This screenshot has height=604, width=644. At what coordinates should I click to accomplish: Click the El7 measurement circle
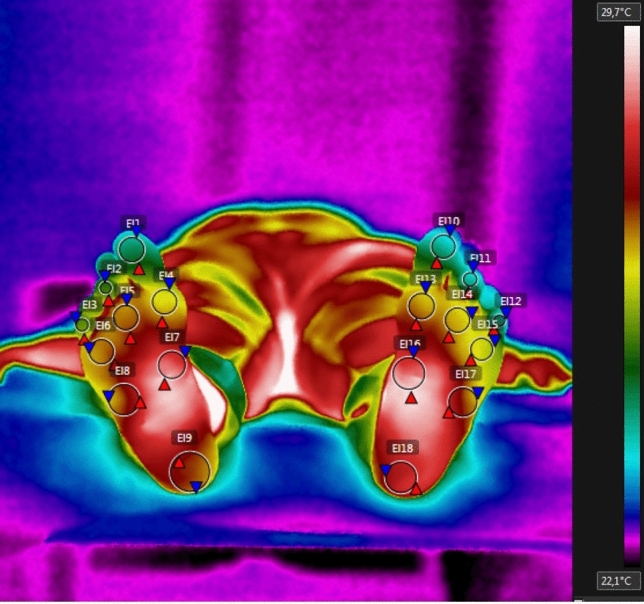pos(171,364)
